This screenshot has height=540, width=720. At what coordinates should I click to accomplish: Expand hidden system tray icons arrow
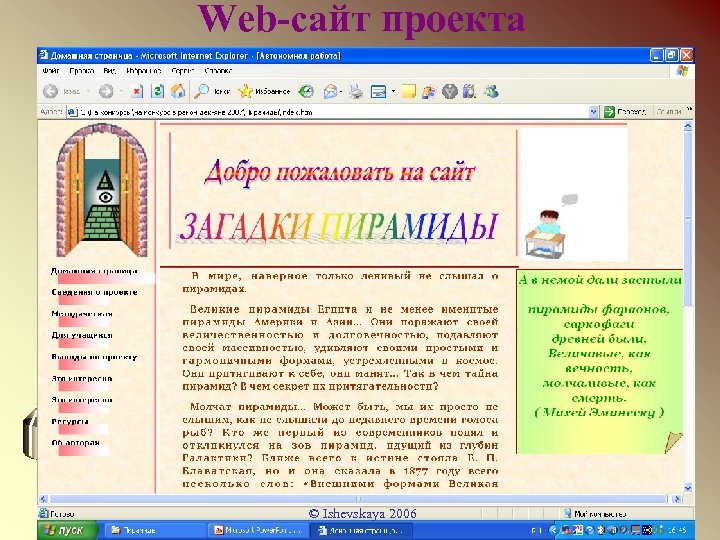tap(553, 530)
